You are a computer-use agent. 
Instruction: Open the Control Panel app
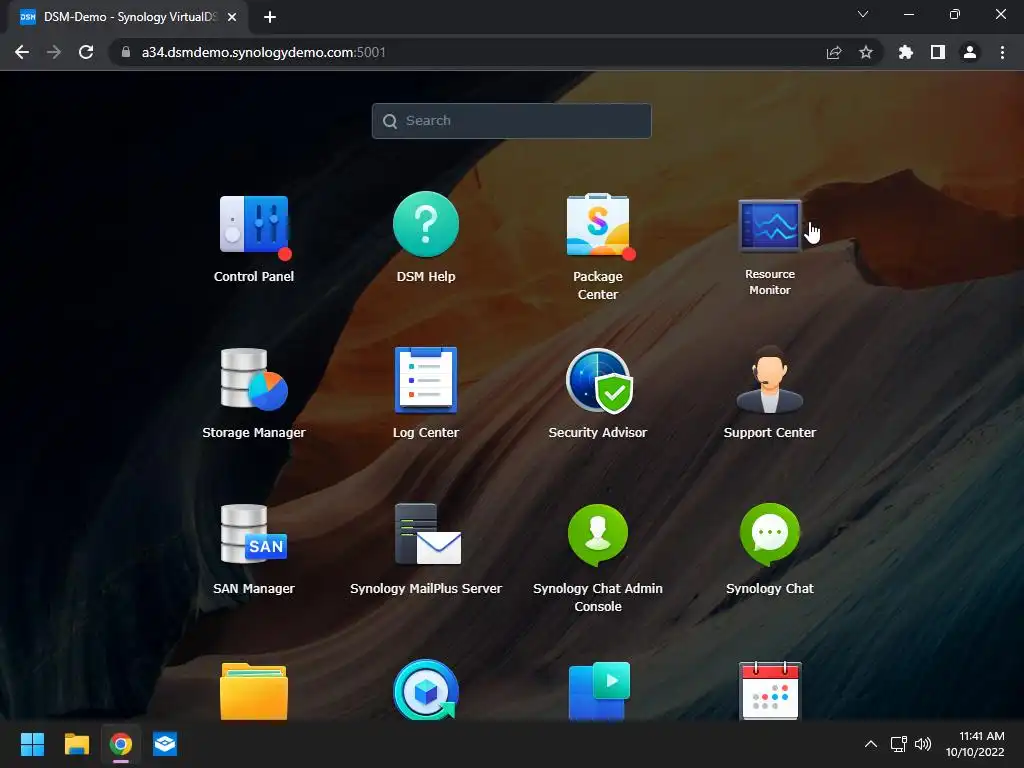pos(254,225)
